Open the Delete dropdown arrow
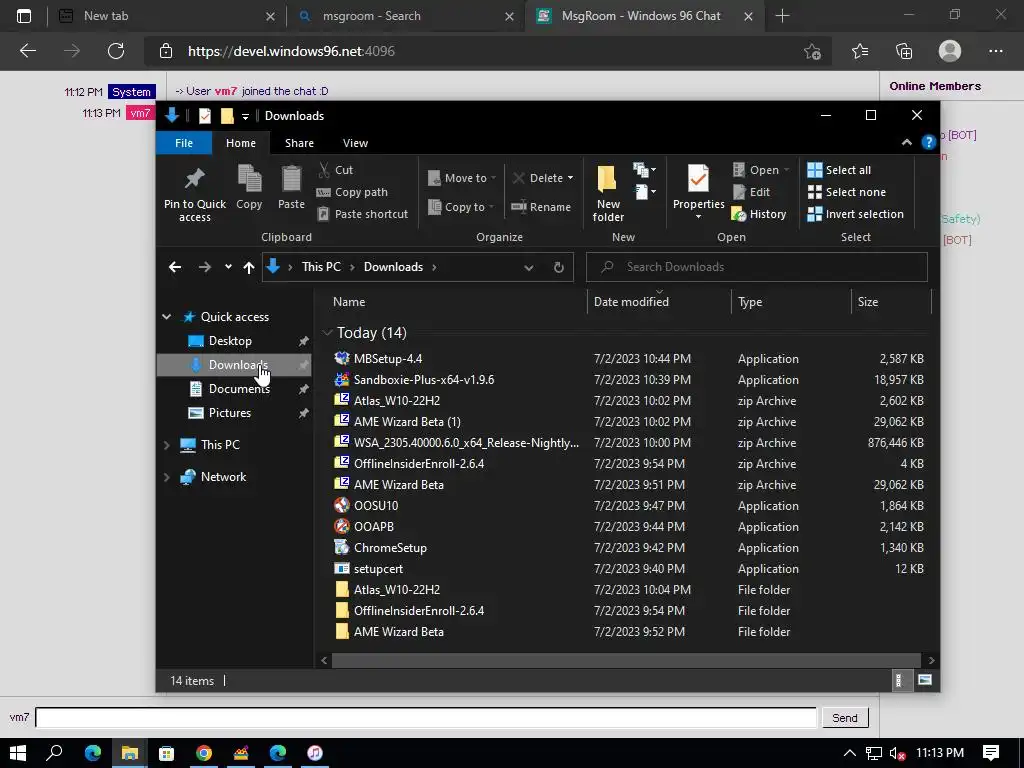The height and width of the screenshot is (768, 1024). 570,178
